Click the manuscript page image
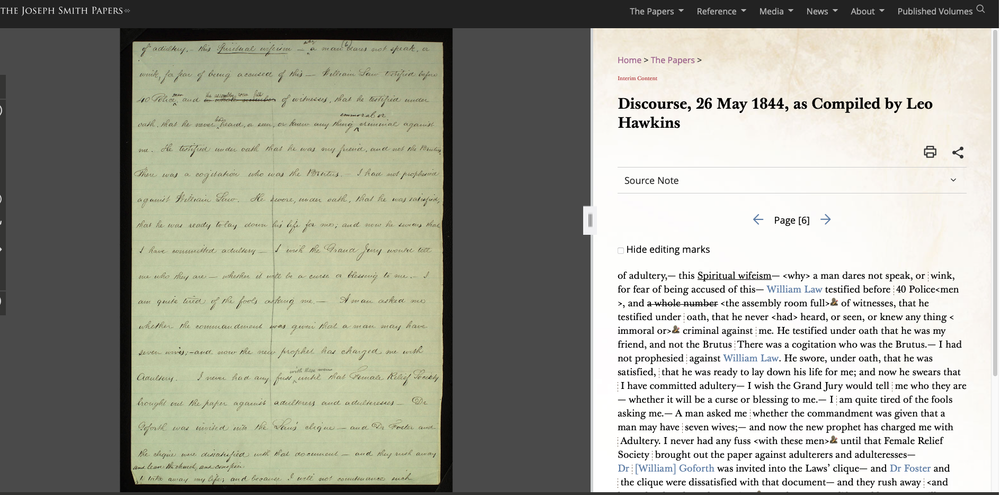 tap(286, 260)
